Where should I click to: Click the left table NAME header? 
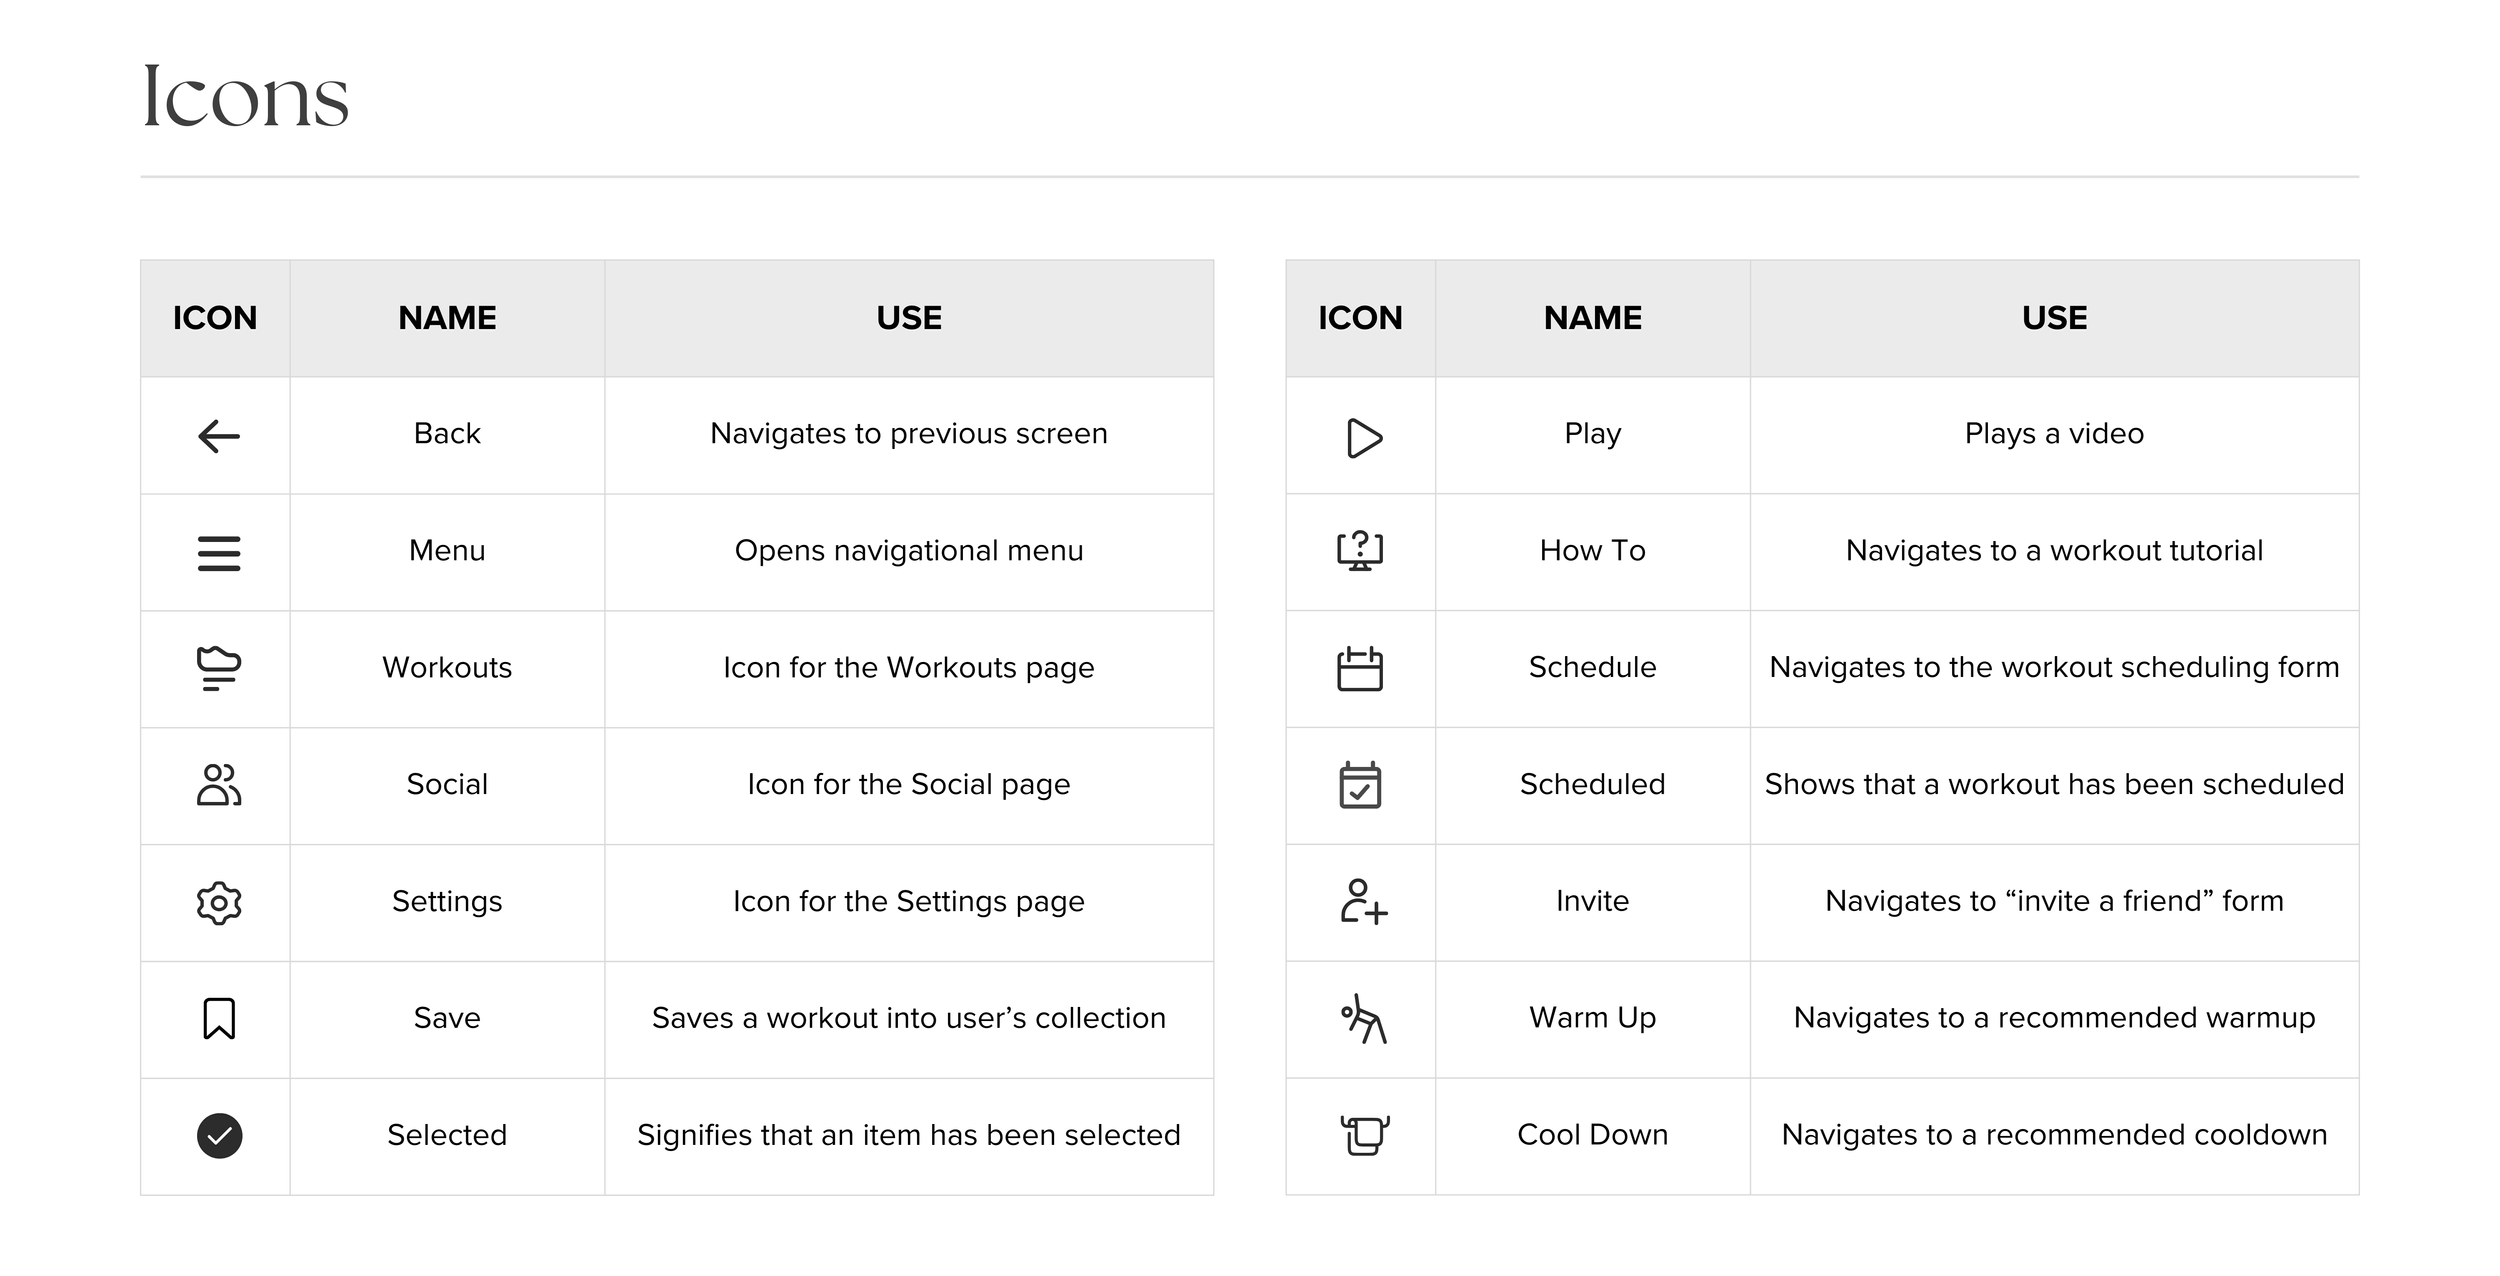tap(447, 318)
